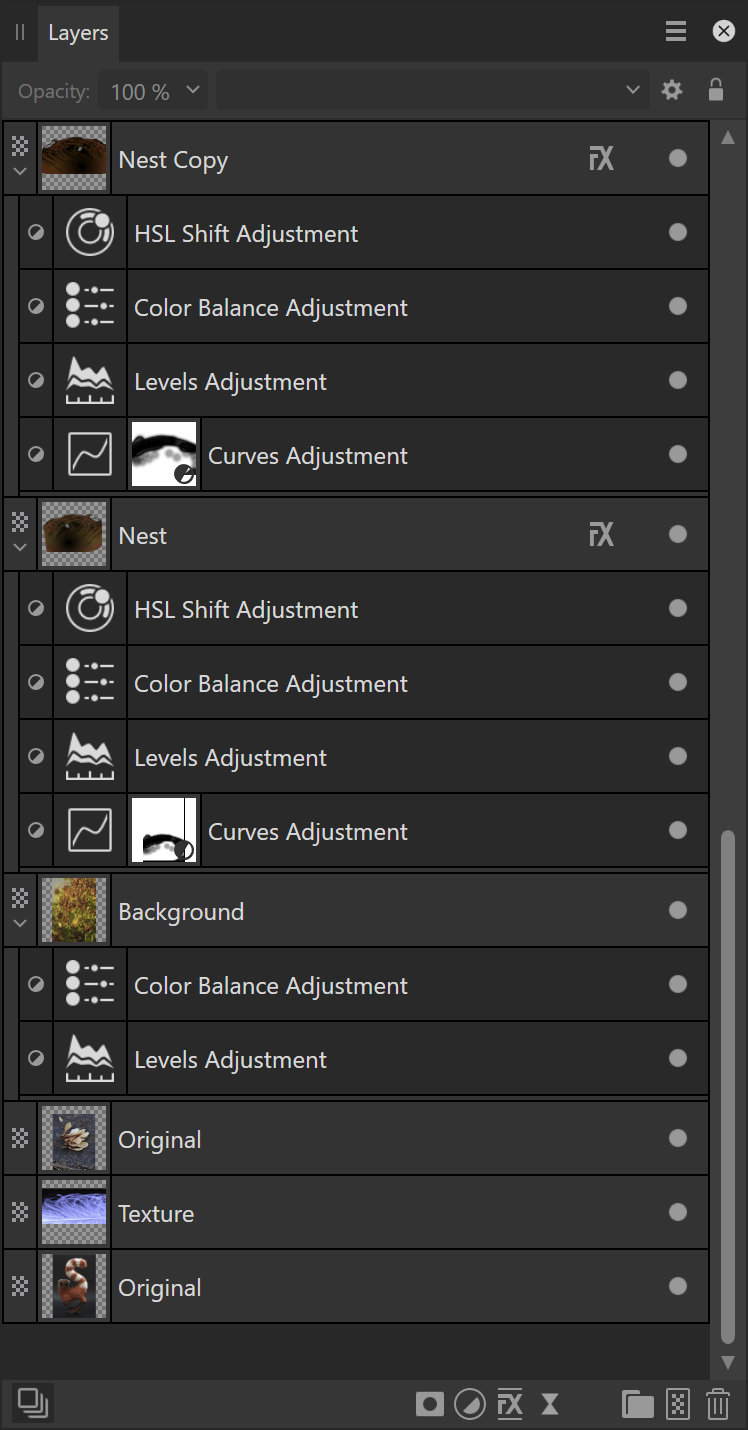The width and height of the screenshot is (748, 1430).
Task: Hide the Background layer
Action: (x=678, y=910)
